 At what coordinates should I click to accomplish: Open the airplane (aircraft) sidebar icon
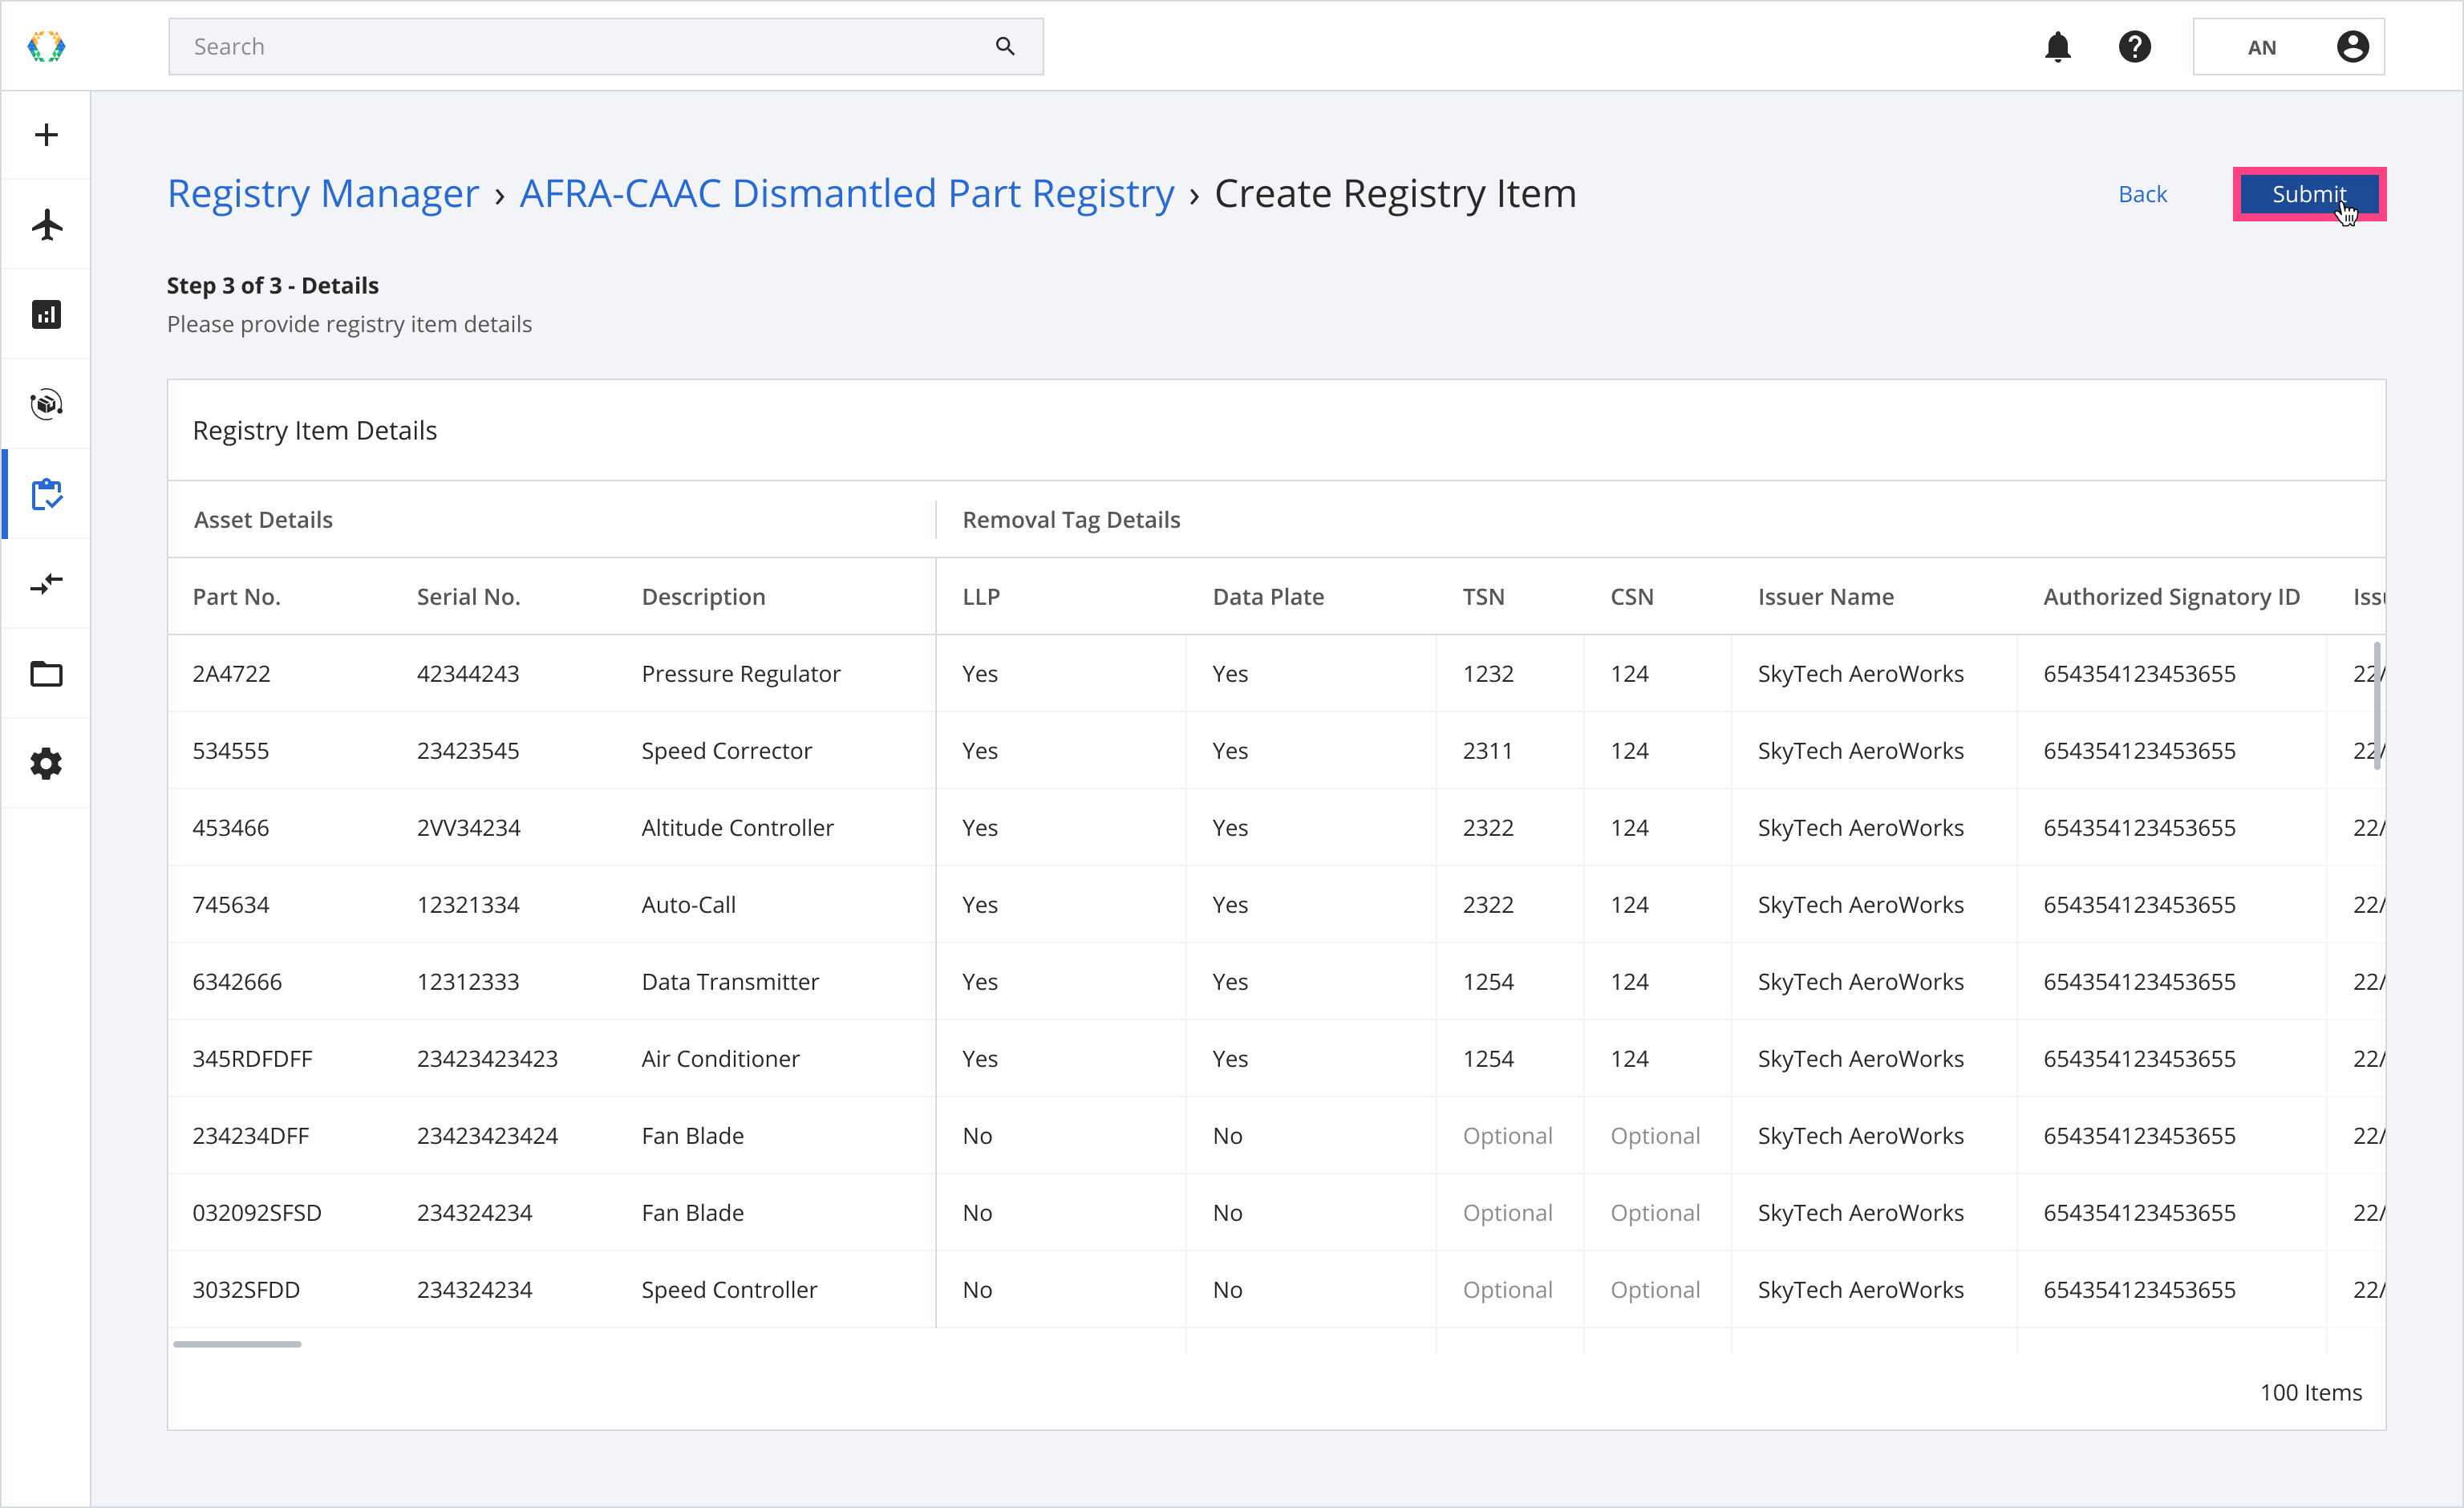[46, 224]
